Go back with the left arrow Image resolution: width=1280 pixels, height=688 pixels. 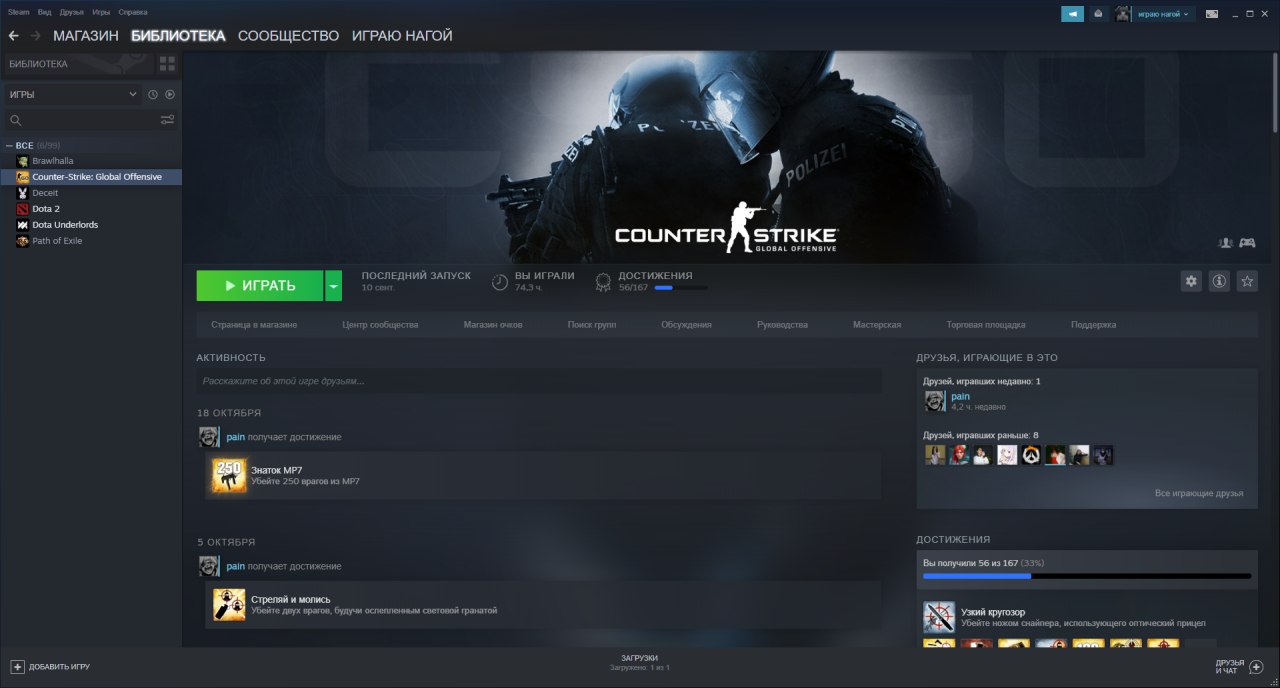(x=13, y=36)
